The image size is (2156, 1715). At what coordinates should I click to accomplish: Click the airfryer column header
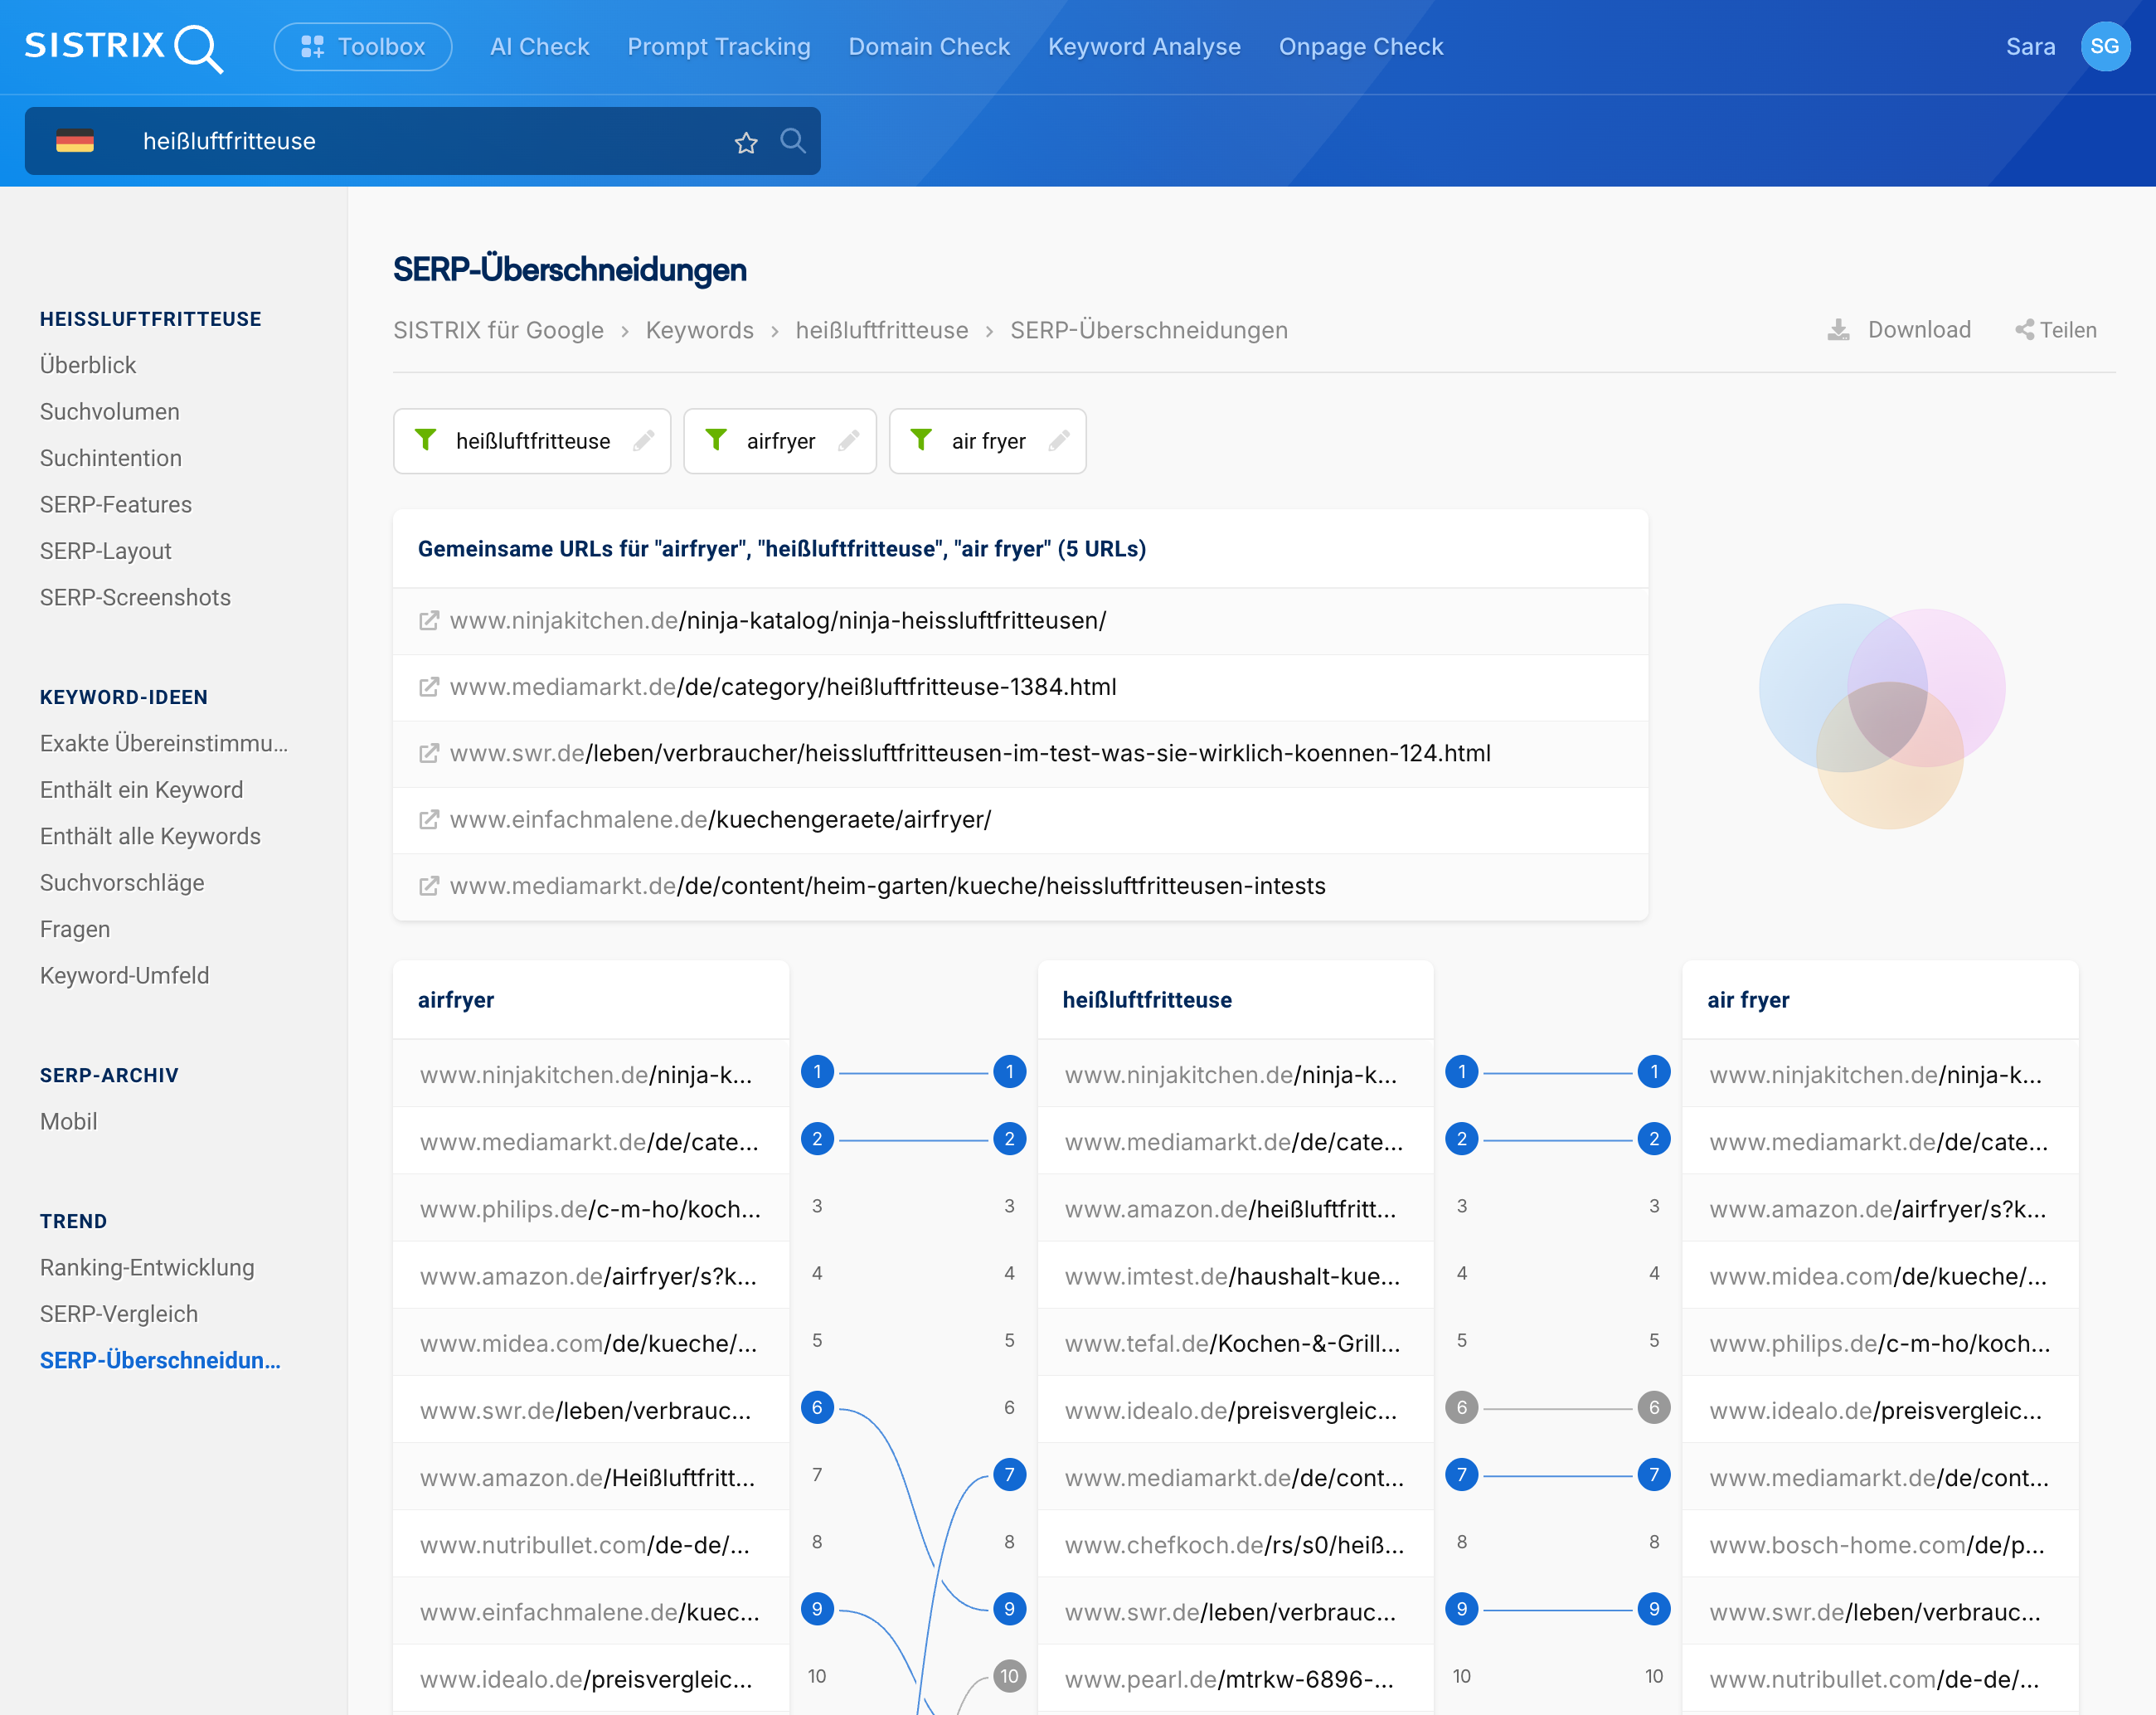[x=456, y=1000]
